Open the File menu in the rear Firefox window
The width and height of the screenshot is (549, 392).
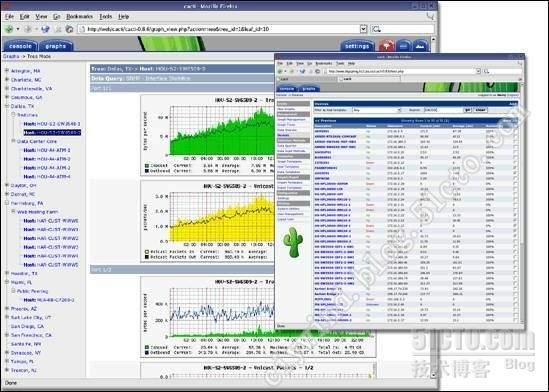pyautogui.click(x=9, y=16)
